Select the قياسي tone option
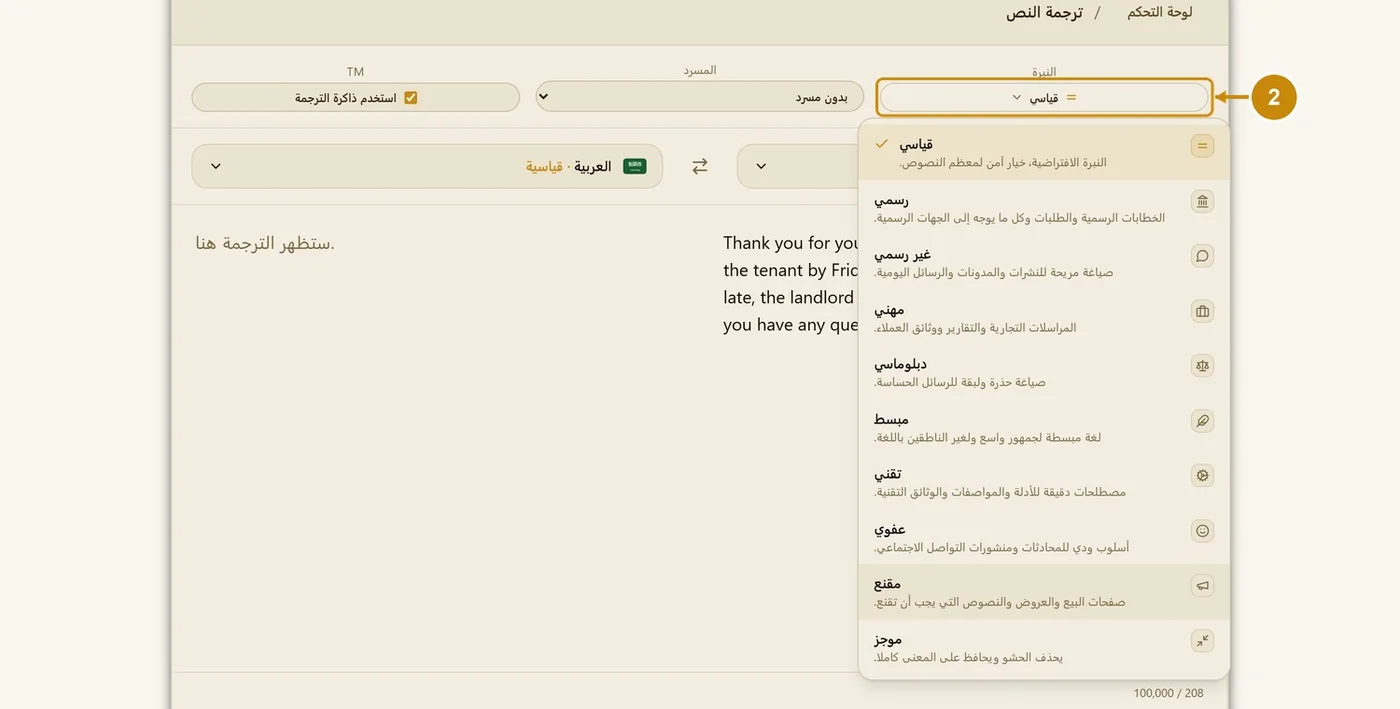 pyautogui.click(x=1044, y=152)
